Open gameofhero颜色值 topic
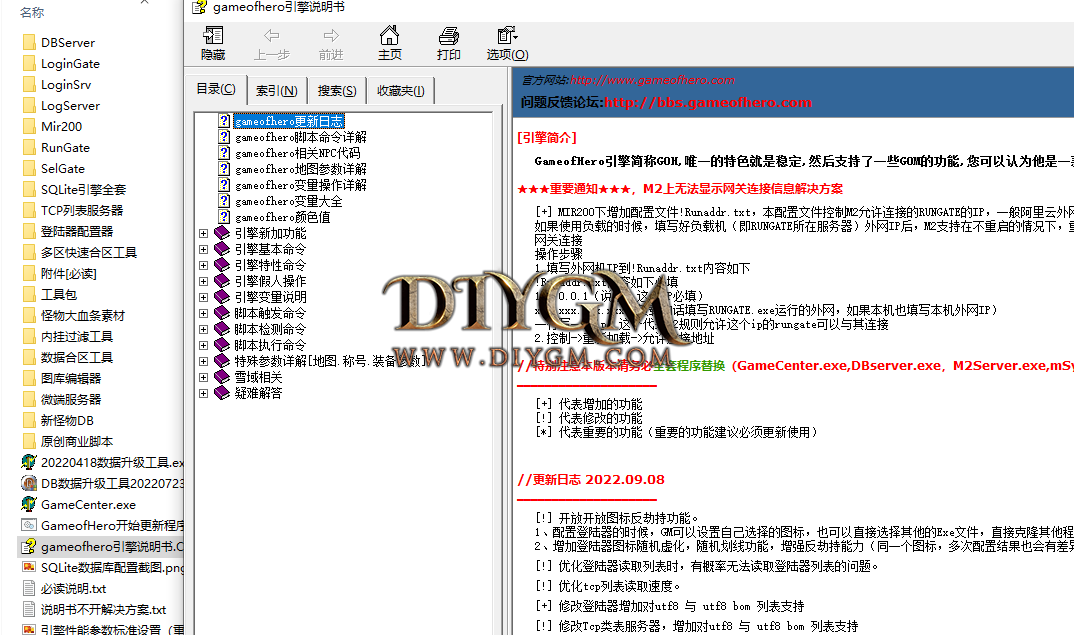 [282, 216]
